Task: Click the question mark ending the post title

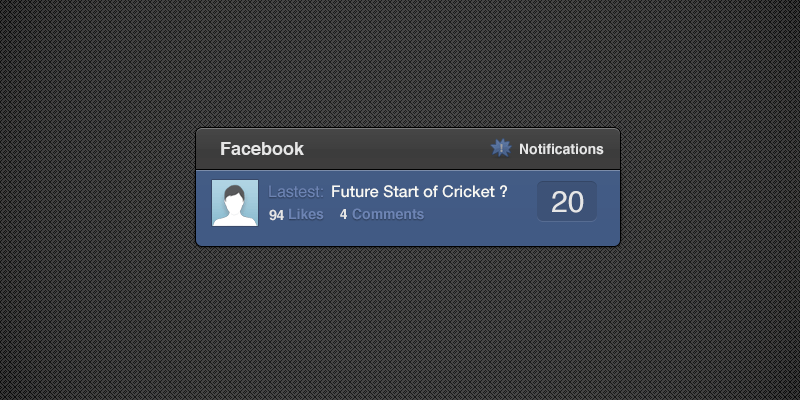Action: [x=502, y=192]
